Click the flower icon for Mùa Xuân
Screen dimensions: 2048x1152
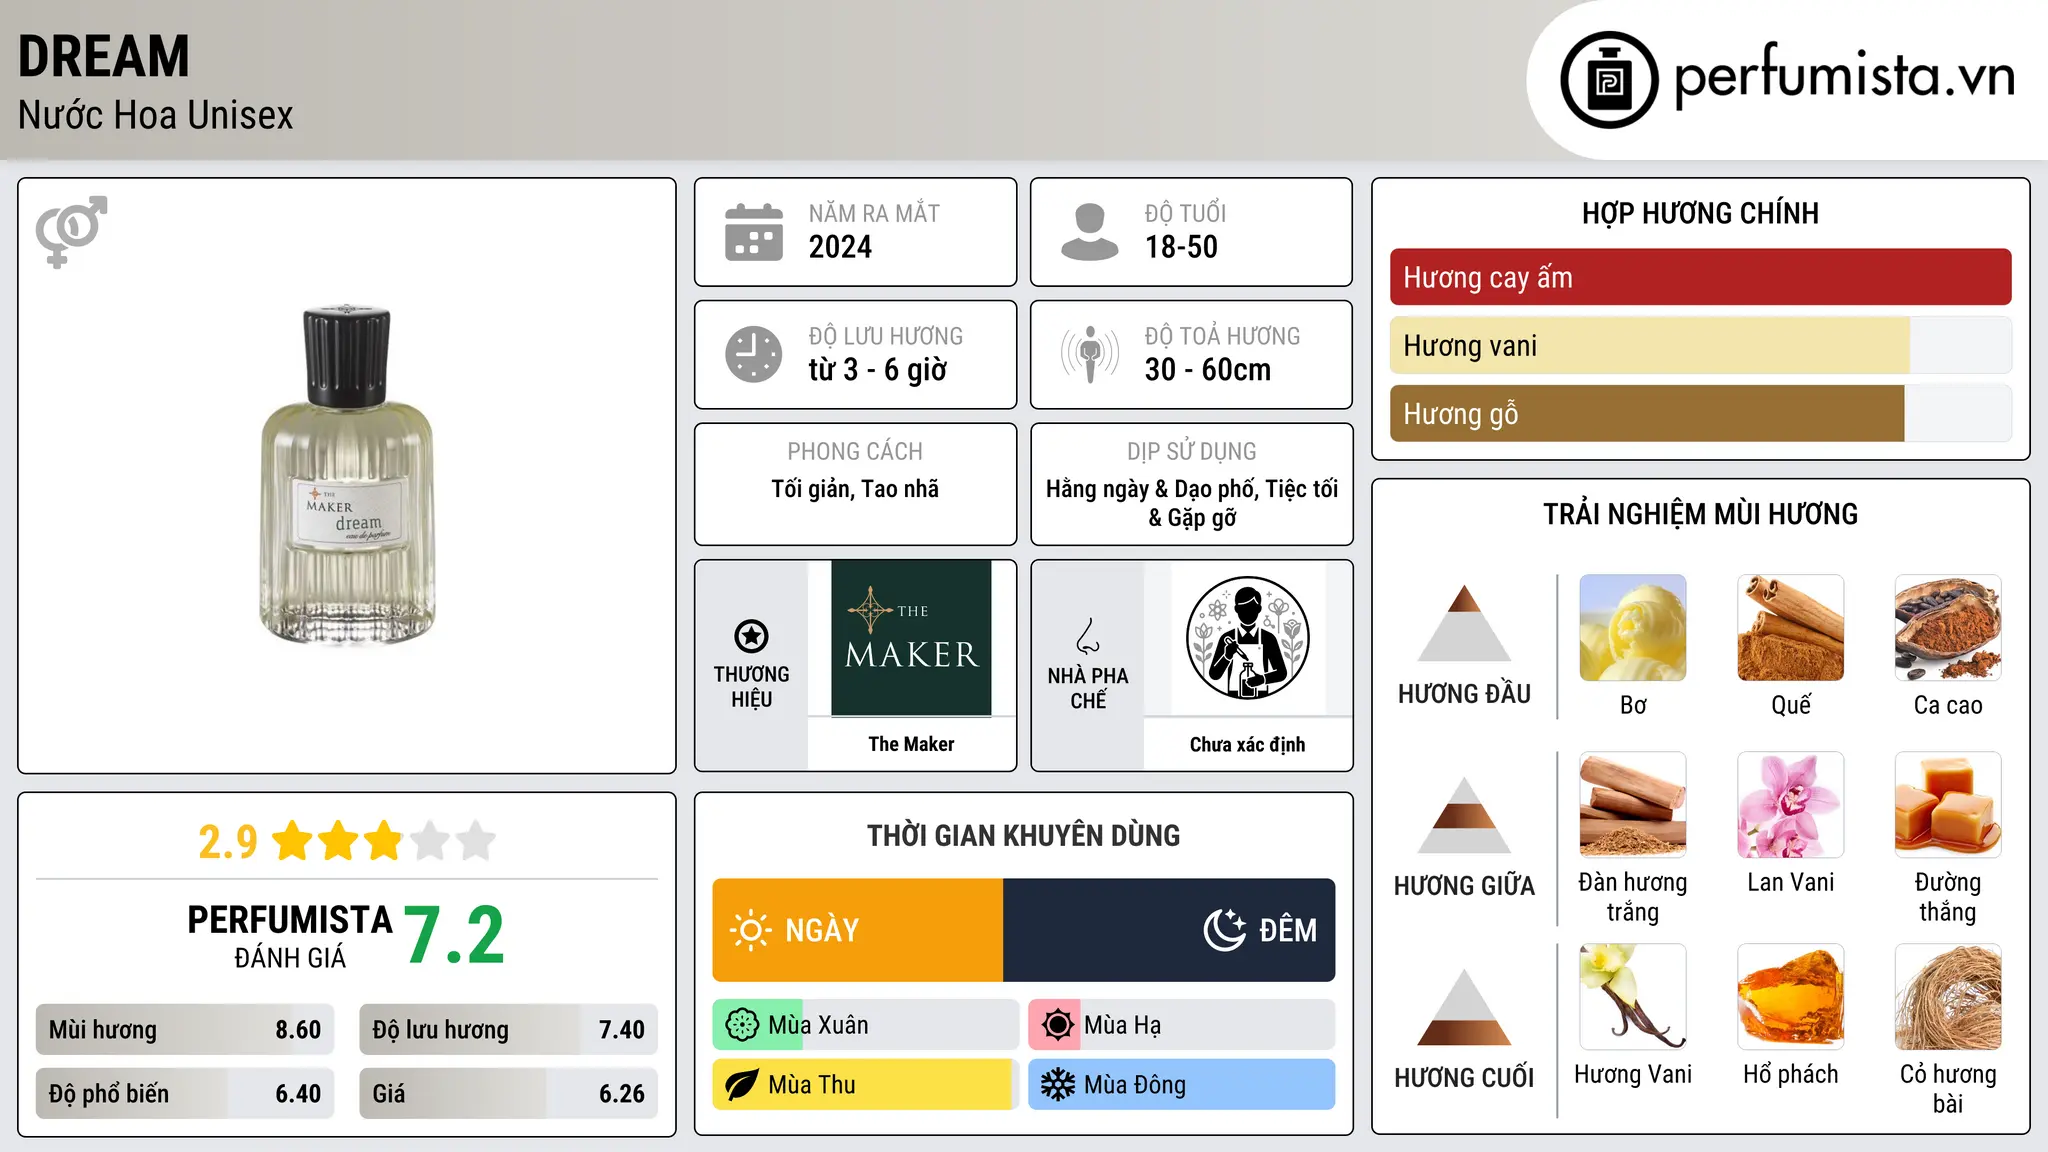(x=742, y=1025)
